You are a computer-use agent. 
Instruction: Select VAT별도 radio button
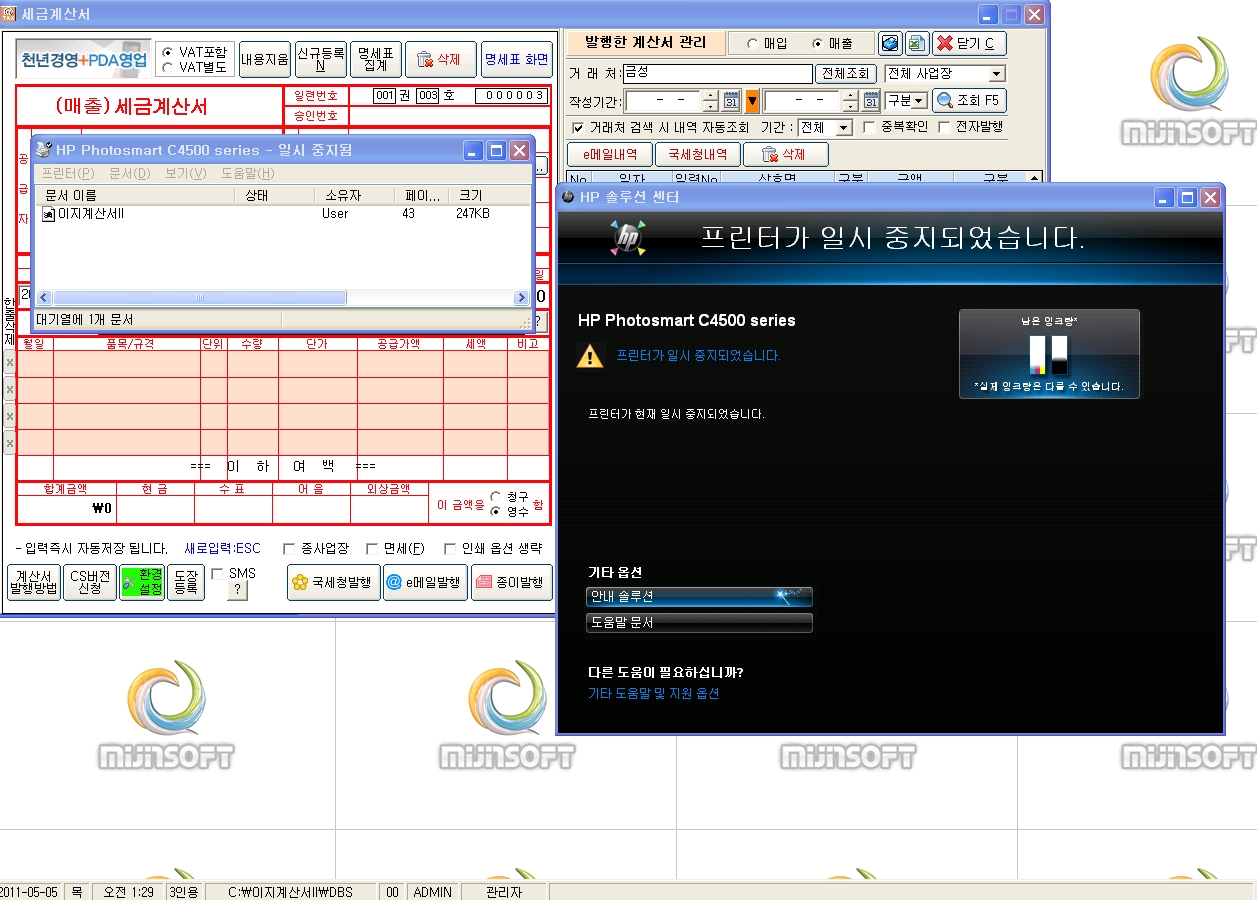[x=168, y=67]
